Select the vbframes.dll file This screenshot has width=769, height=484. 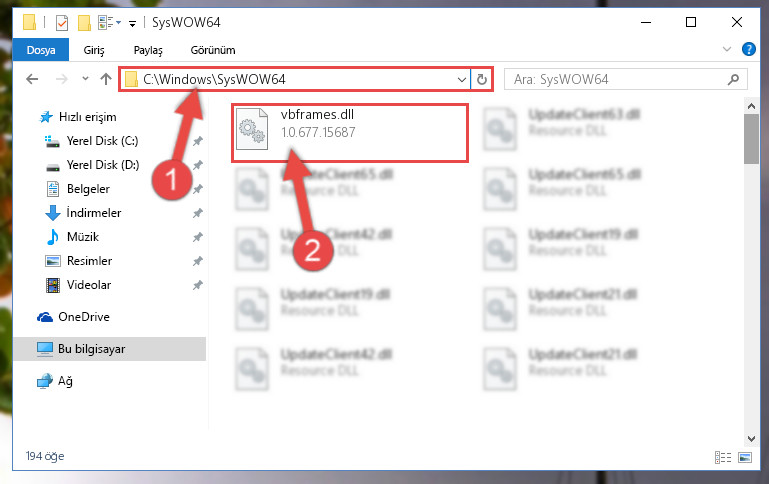(x=350, y=132)
